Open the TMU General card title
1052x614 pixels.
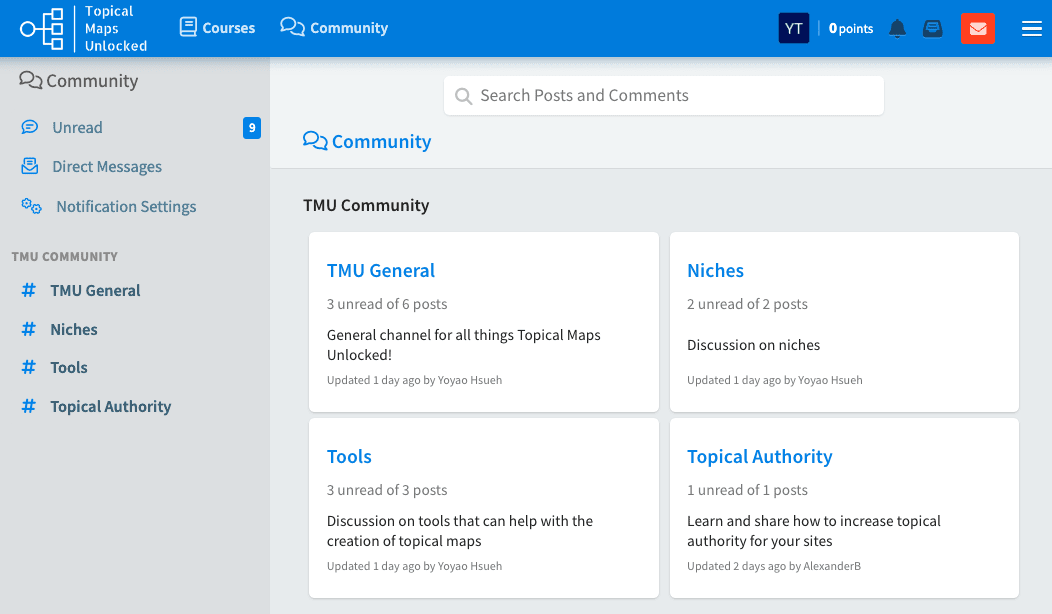point(381,271)
